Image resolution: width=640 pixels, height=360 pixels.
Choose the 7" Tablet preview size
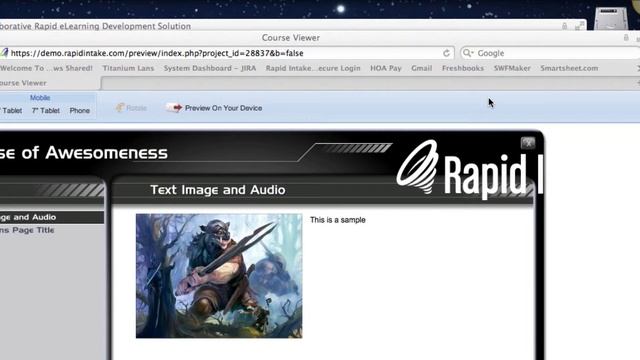pyautogui.click(x=46, y=111)
